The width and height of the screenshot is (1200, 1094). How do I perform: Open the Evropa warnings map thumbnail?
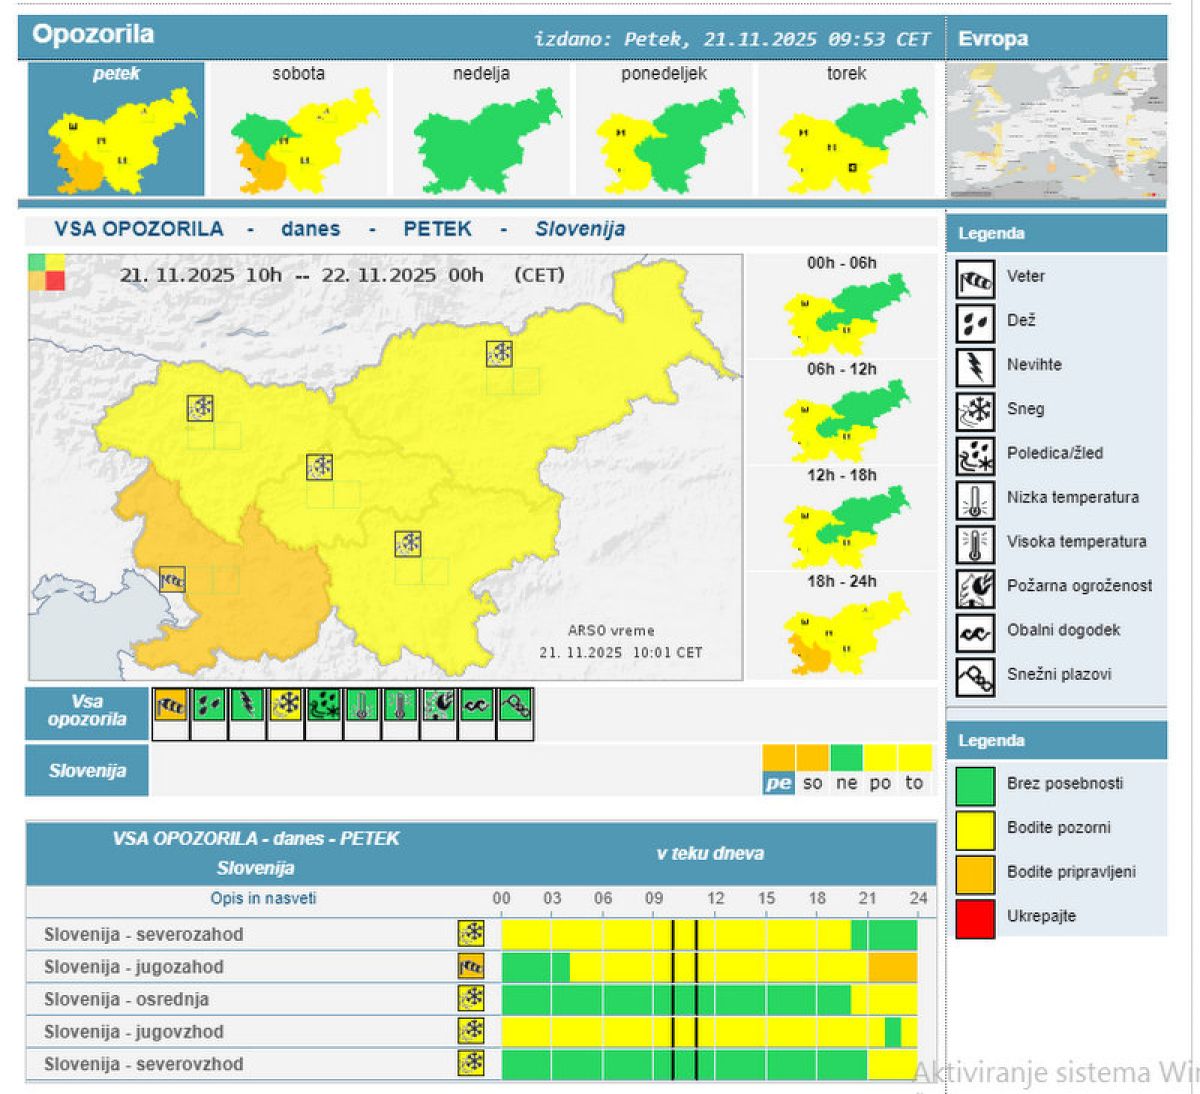pos(1056,130)
